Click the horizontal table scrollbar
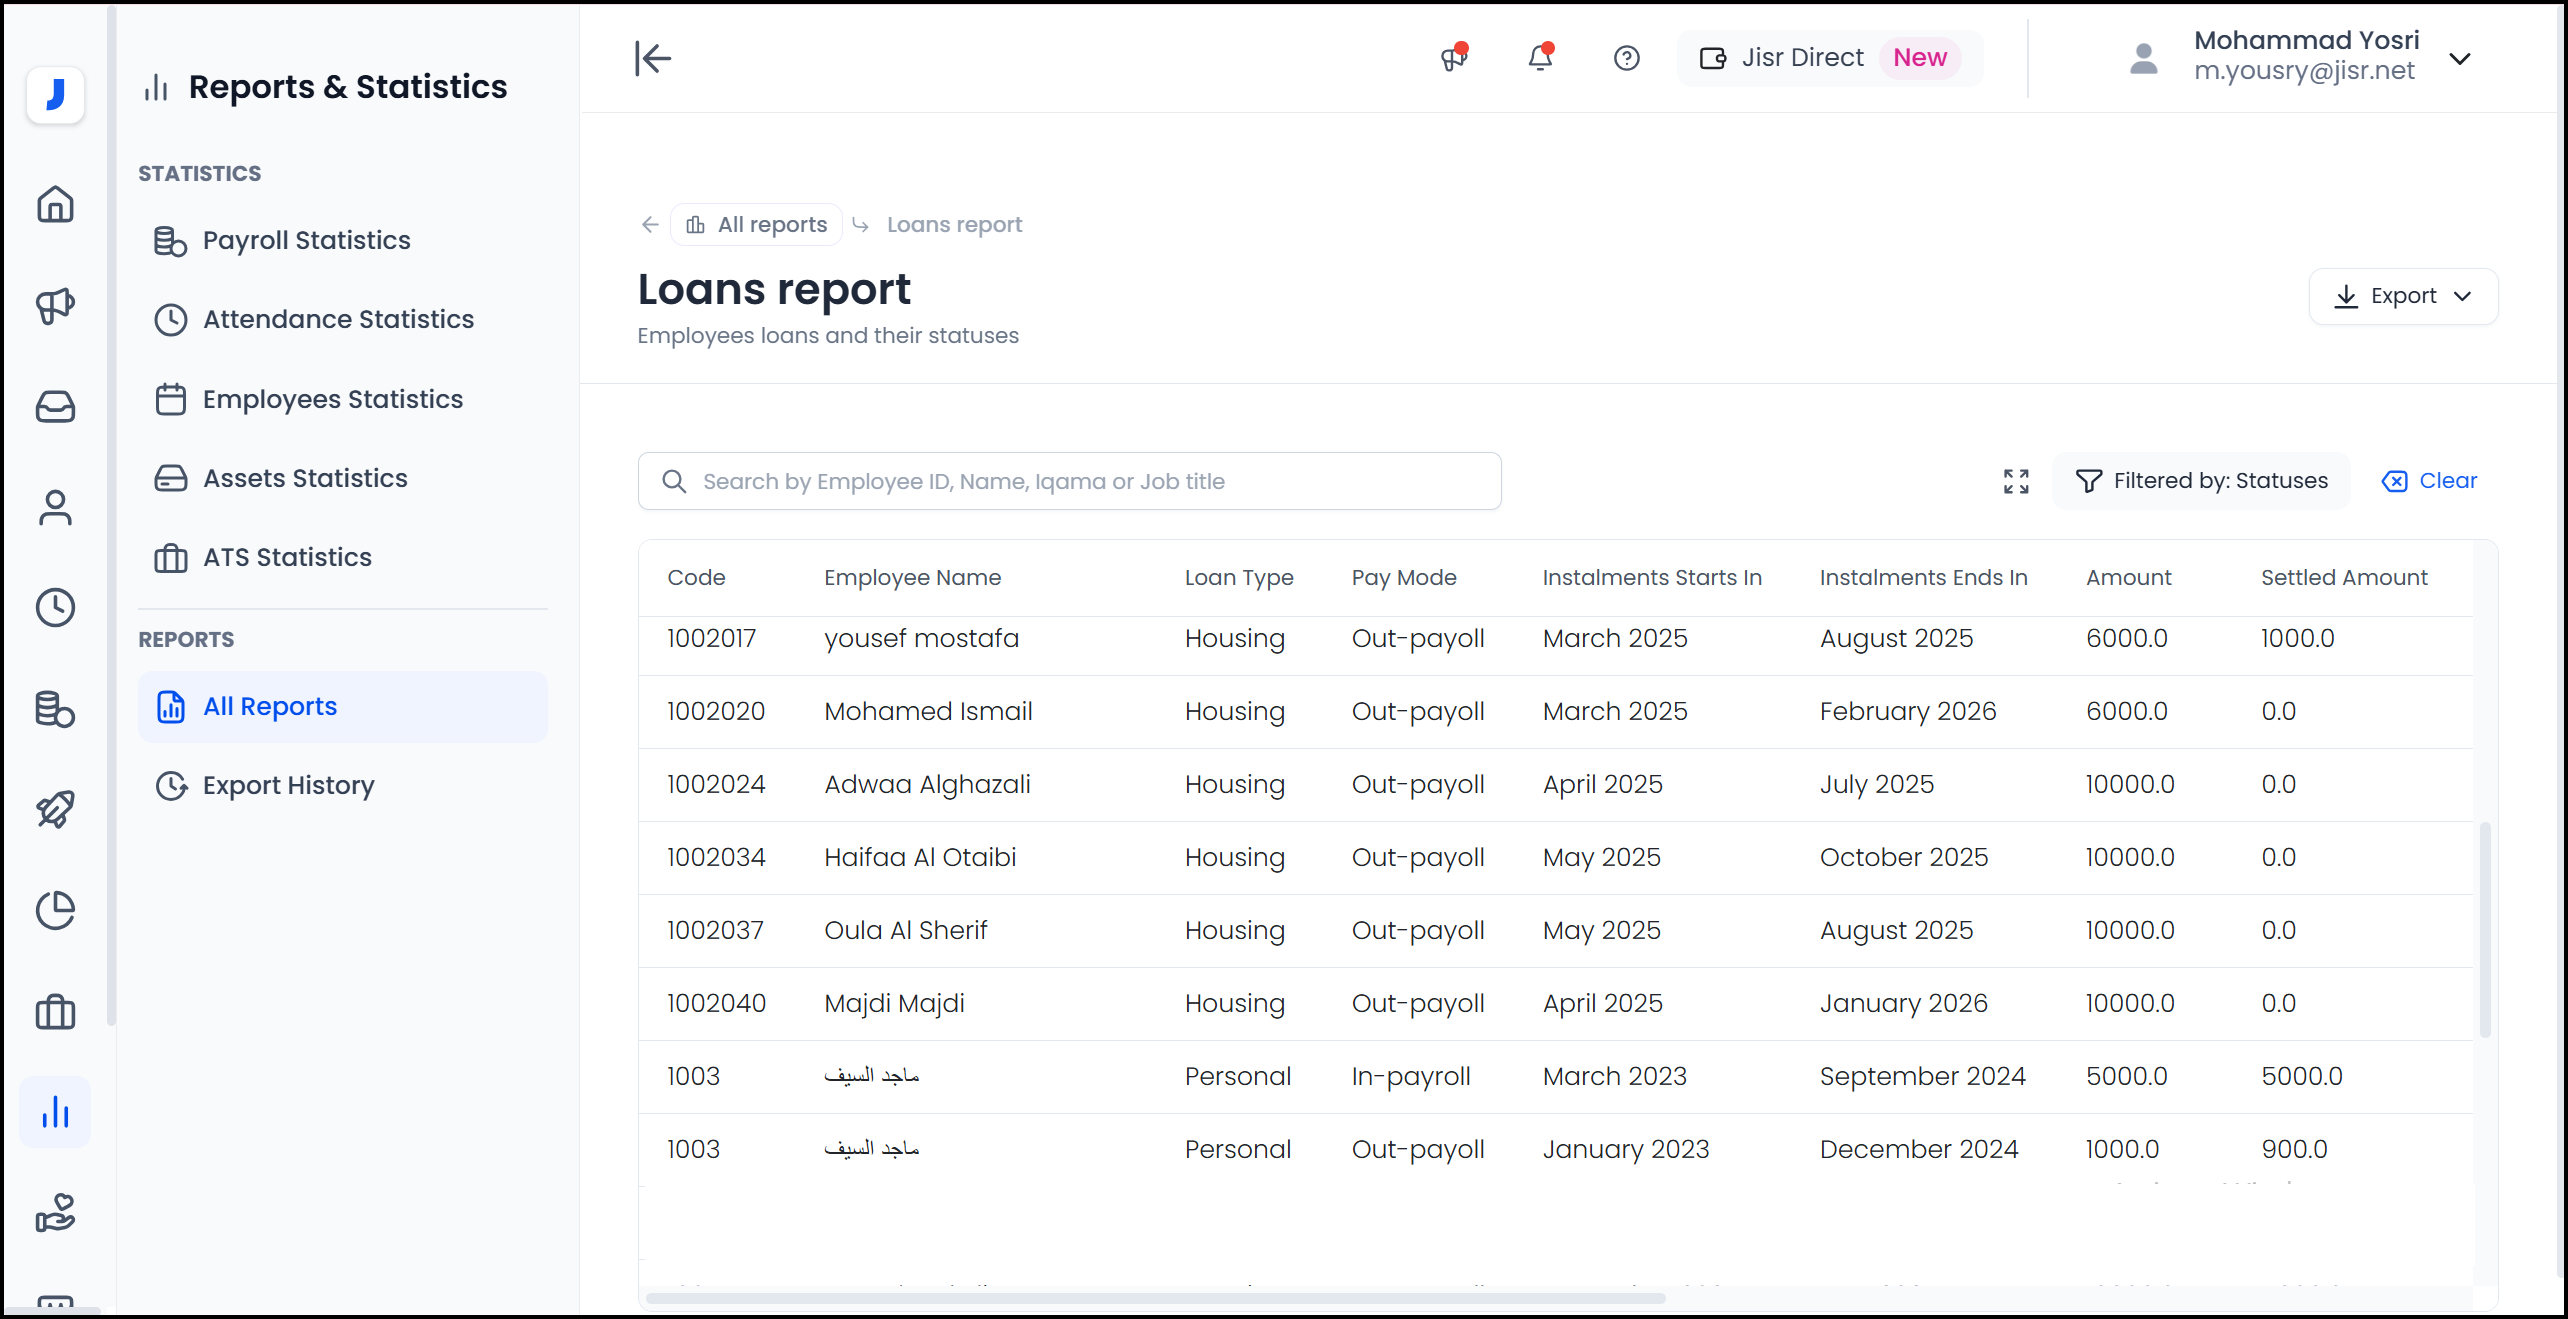 tap(1155, 1298)
